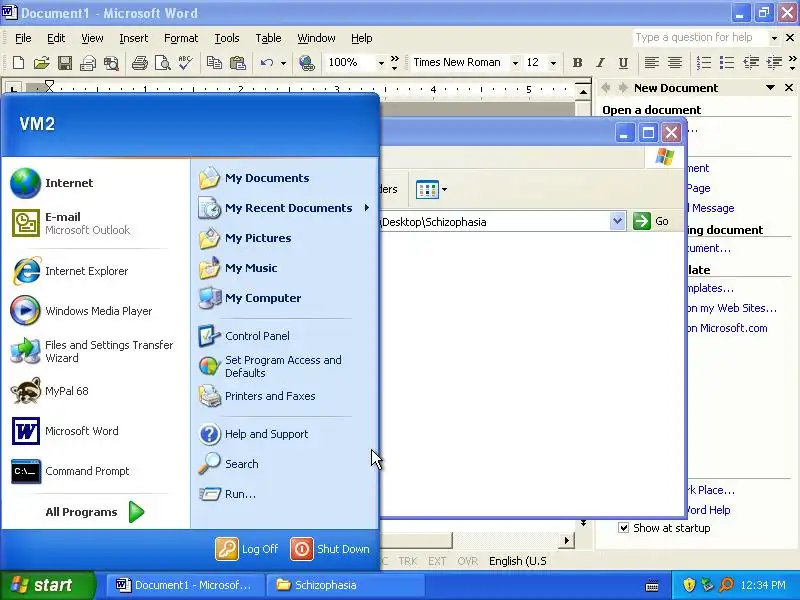Center text using the Word toolbar
The width and height of the screenshot is (800, 600).
[x=674, y=63]
